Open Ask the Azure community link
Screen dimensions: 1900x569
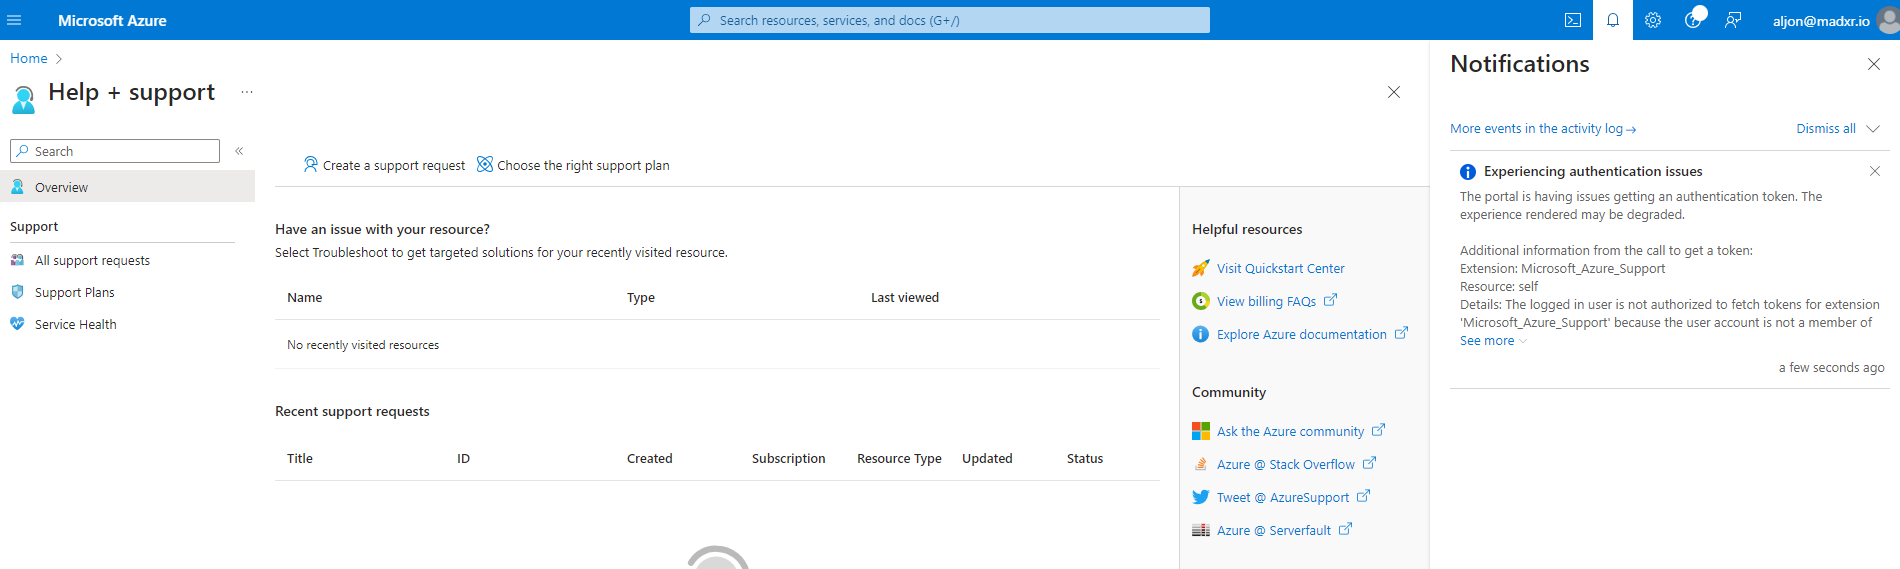coord(1290,432)
